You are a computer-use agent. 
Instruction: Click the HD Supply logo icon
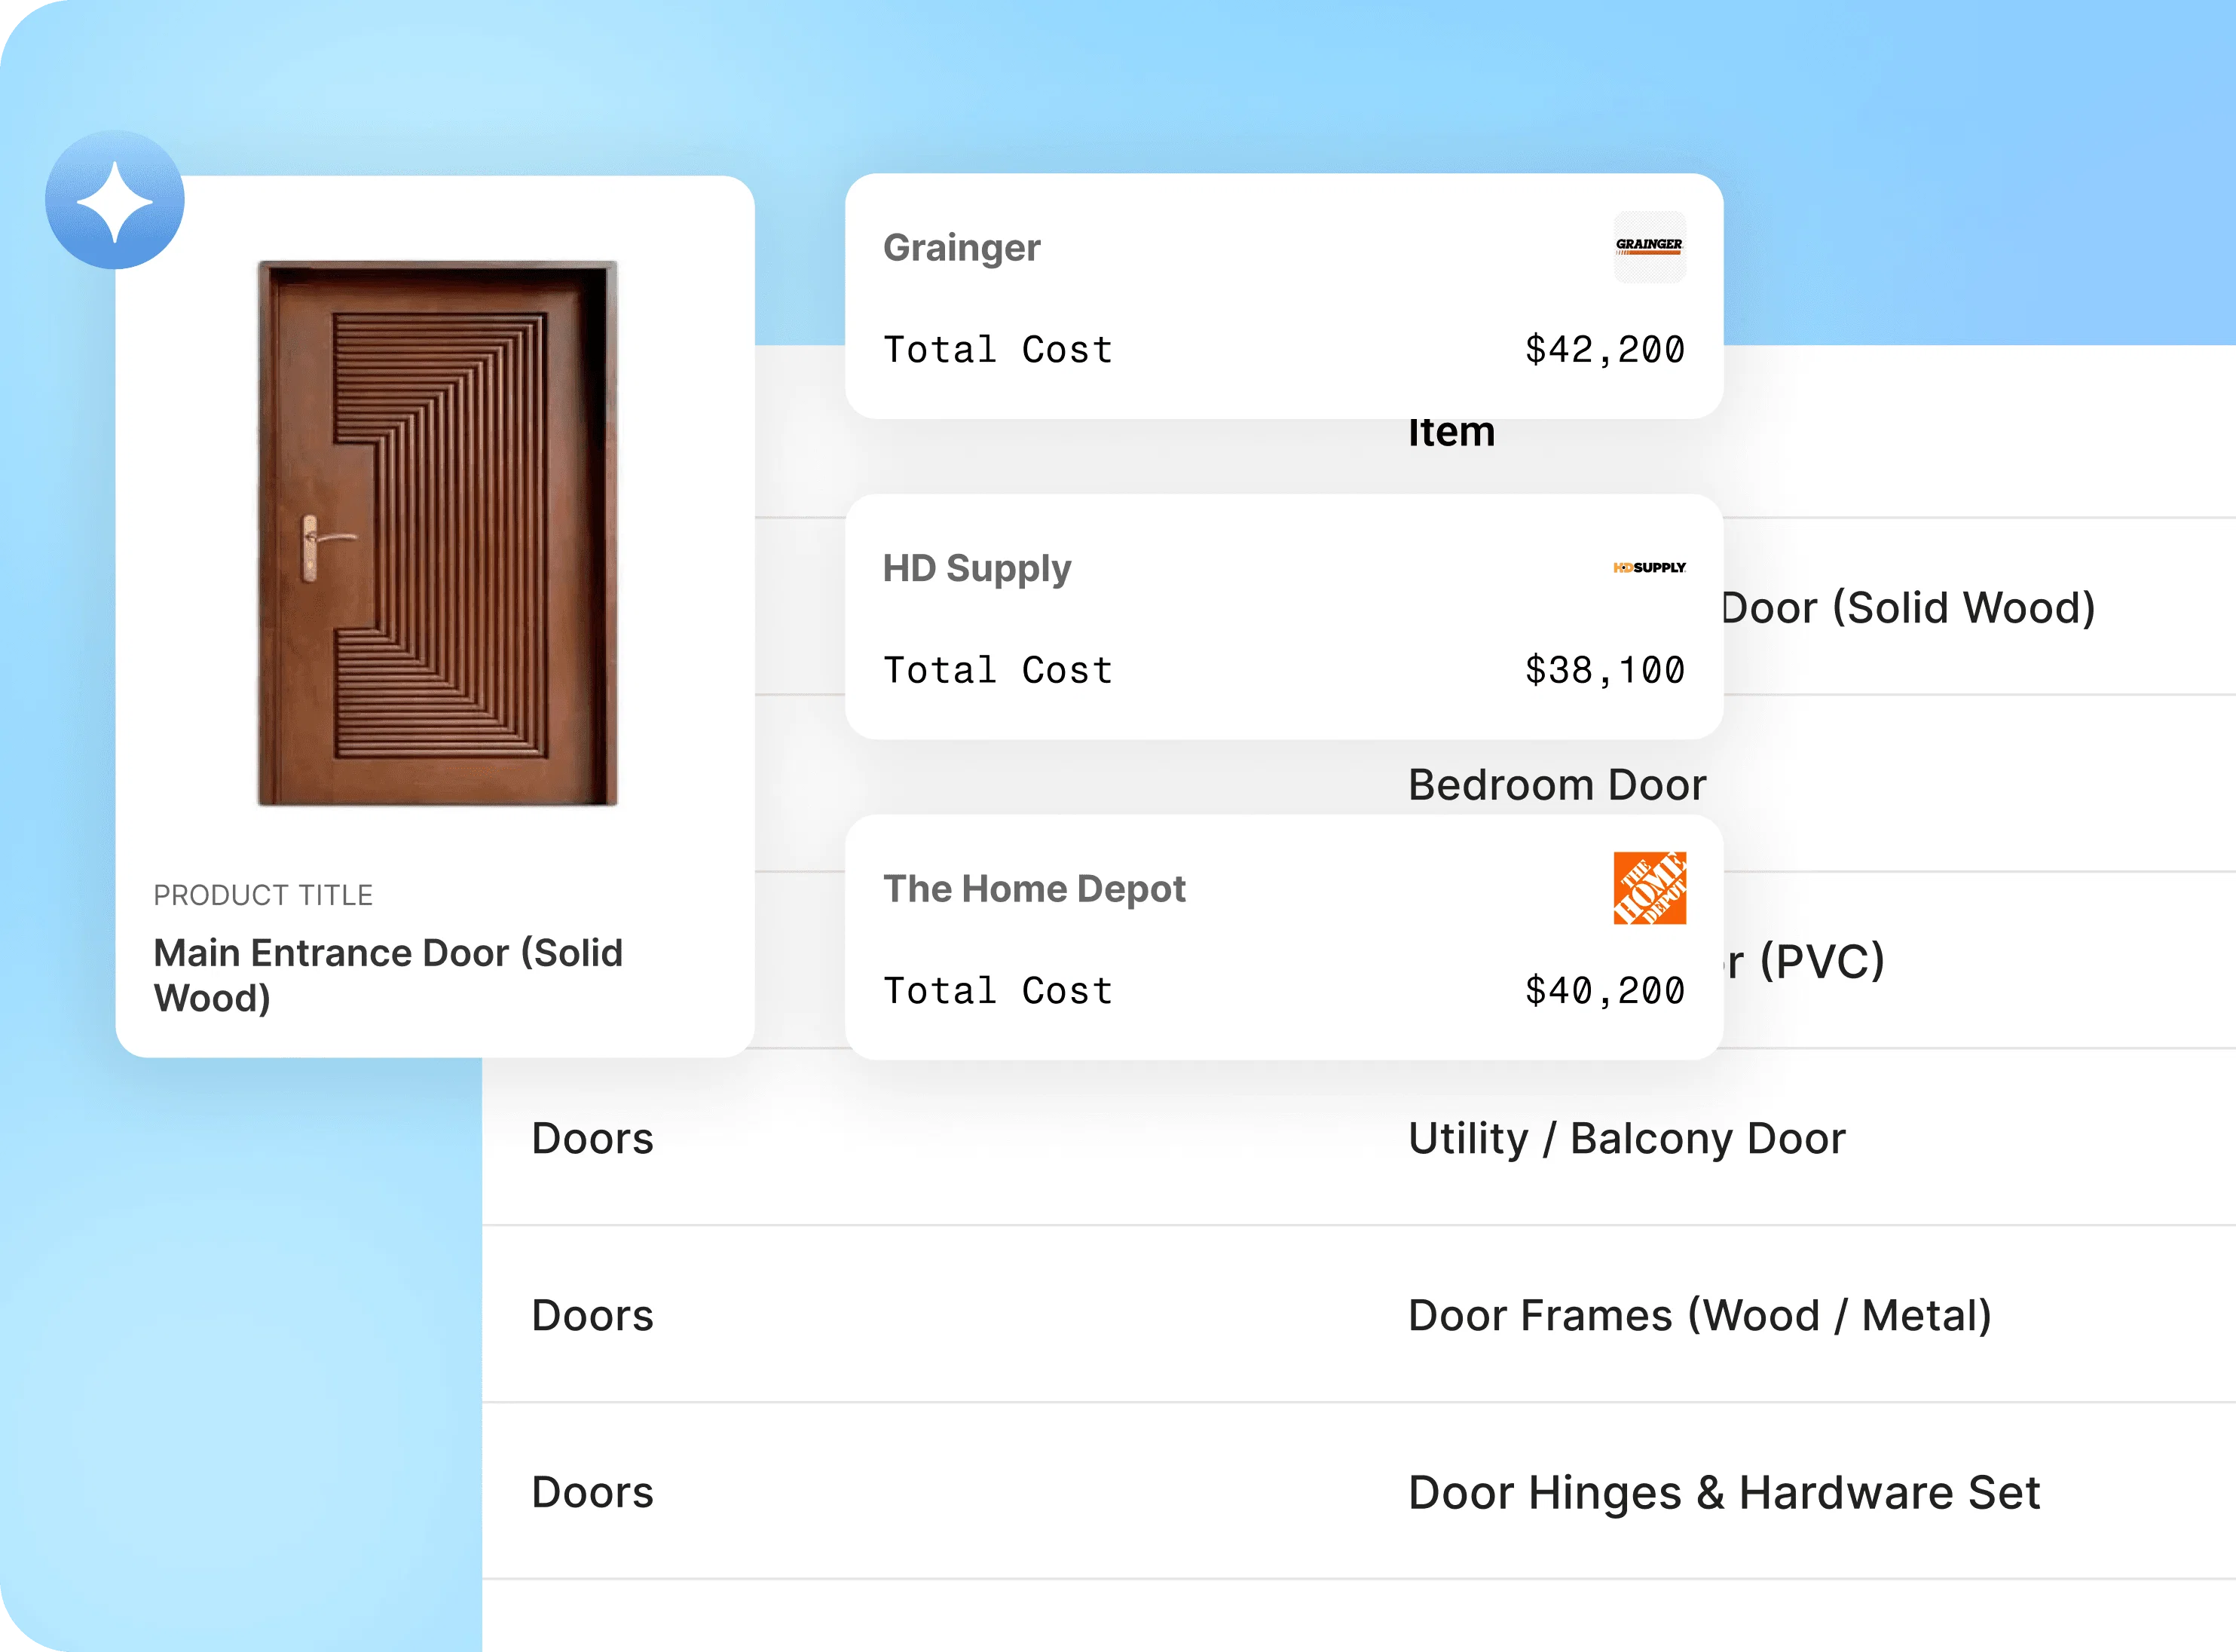click(x=1649, y=567)
